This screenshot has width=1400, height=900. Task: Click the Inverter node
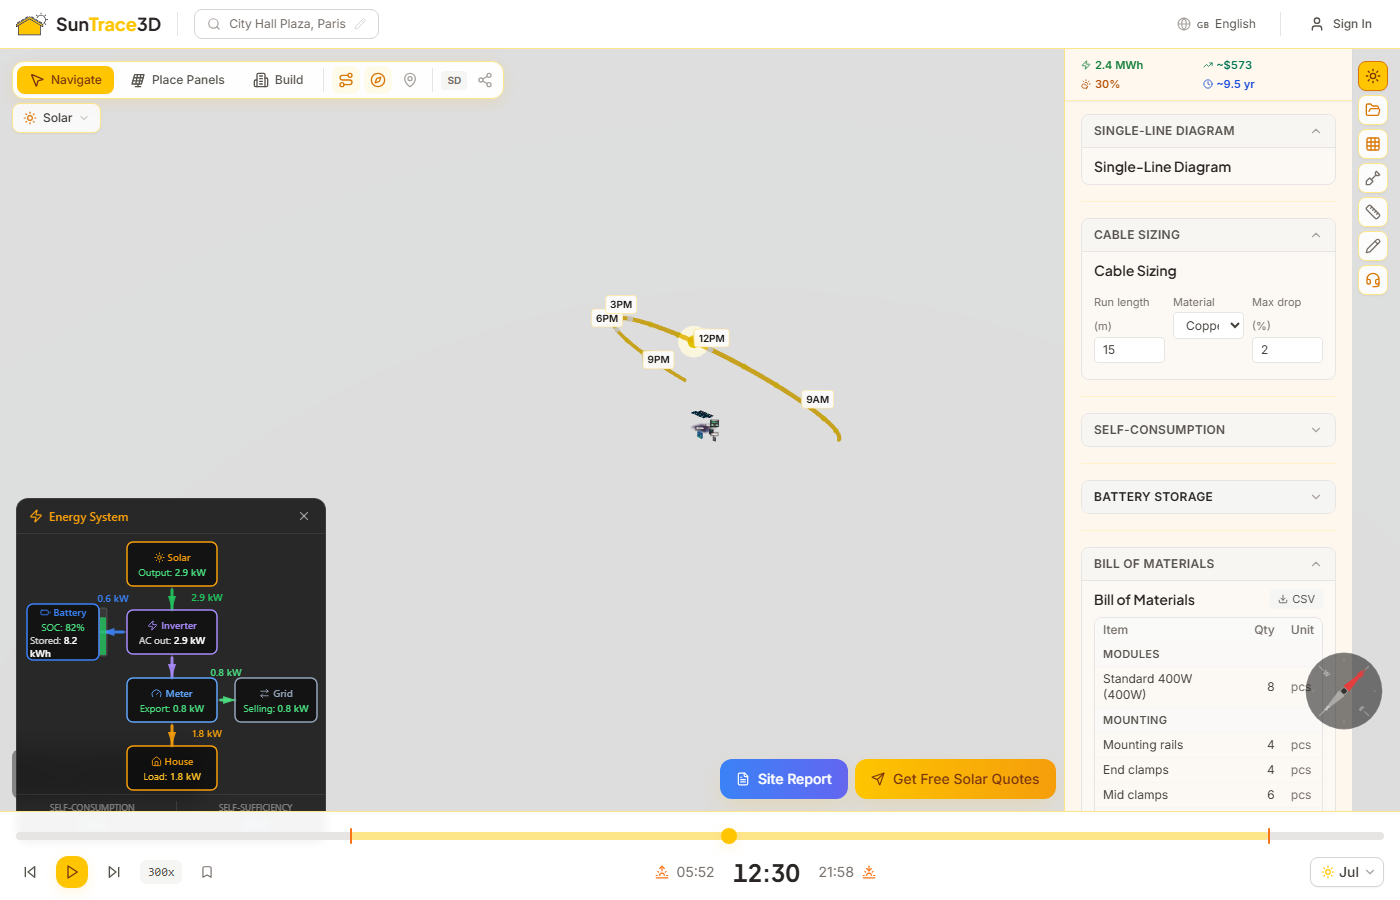coord(172,633)
